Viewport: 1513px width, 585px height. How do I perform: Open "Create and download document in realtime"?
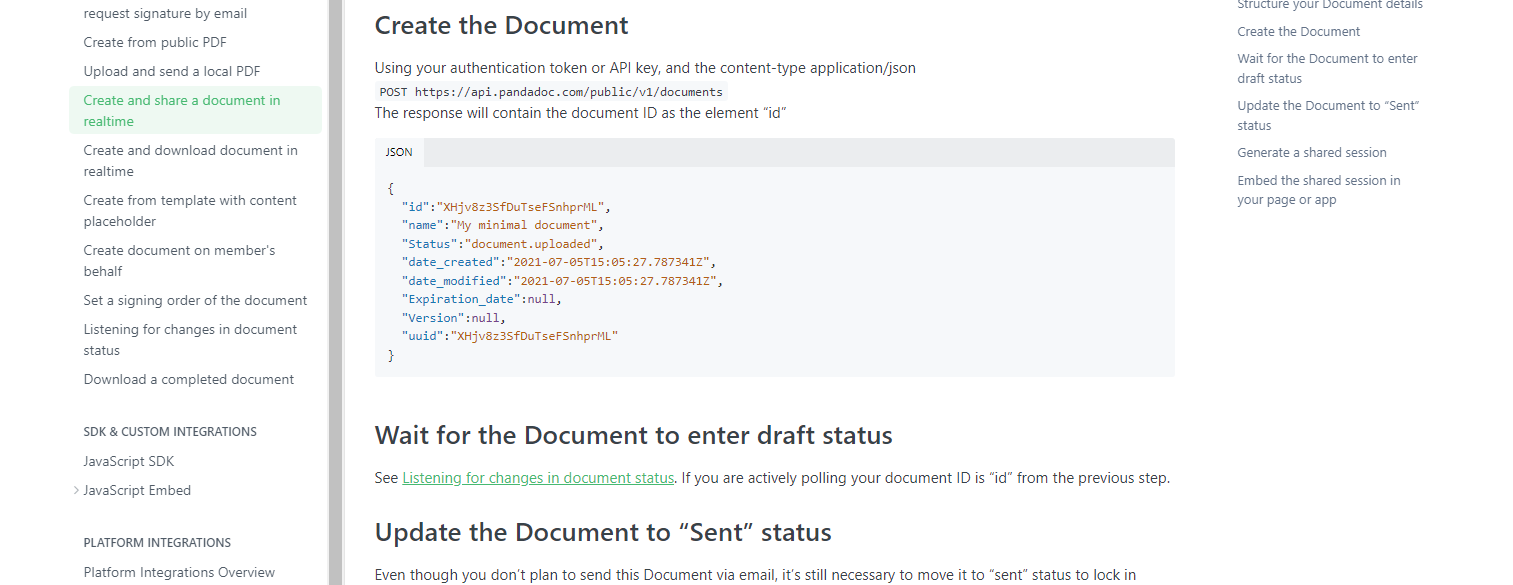click(190, 160)
